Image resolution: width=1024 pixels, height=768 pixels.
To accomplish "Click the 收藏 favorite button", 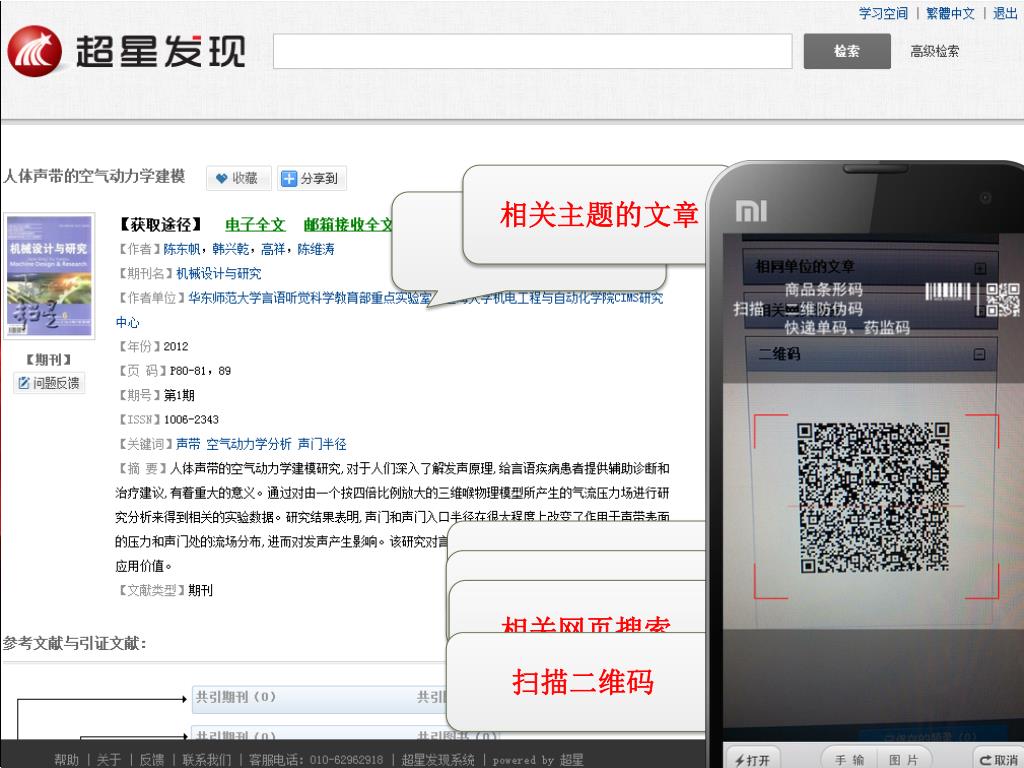I will (x=238, y=178).
